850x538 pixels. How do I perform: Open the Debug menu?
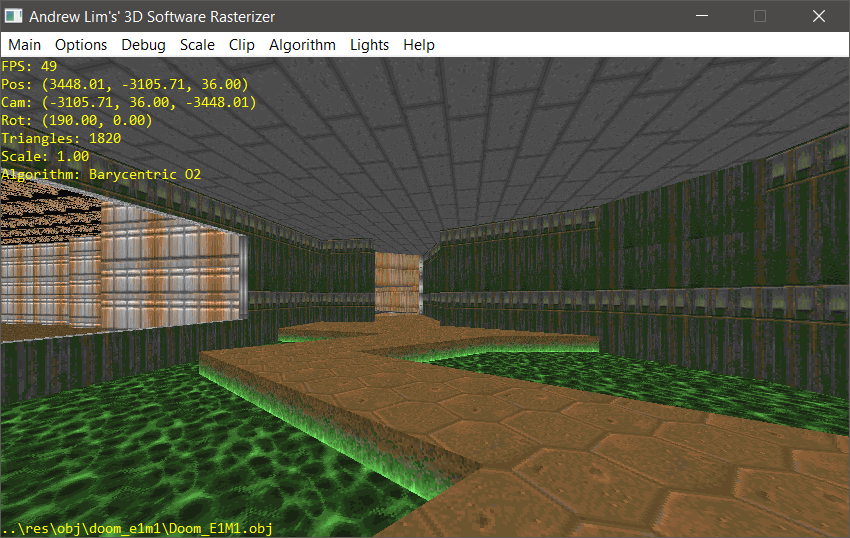[143, 45]
